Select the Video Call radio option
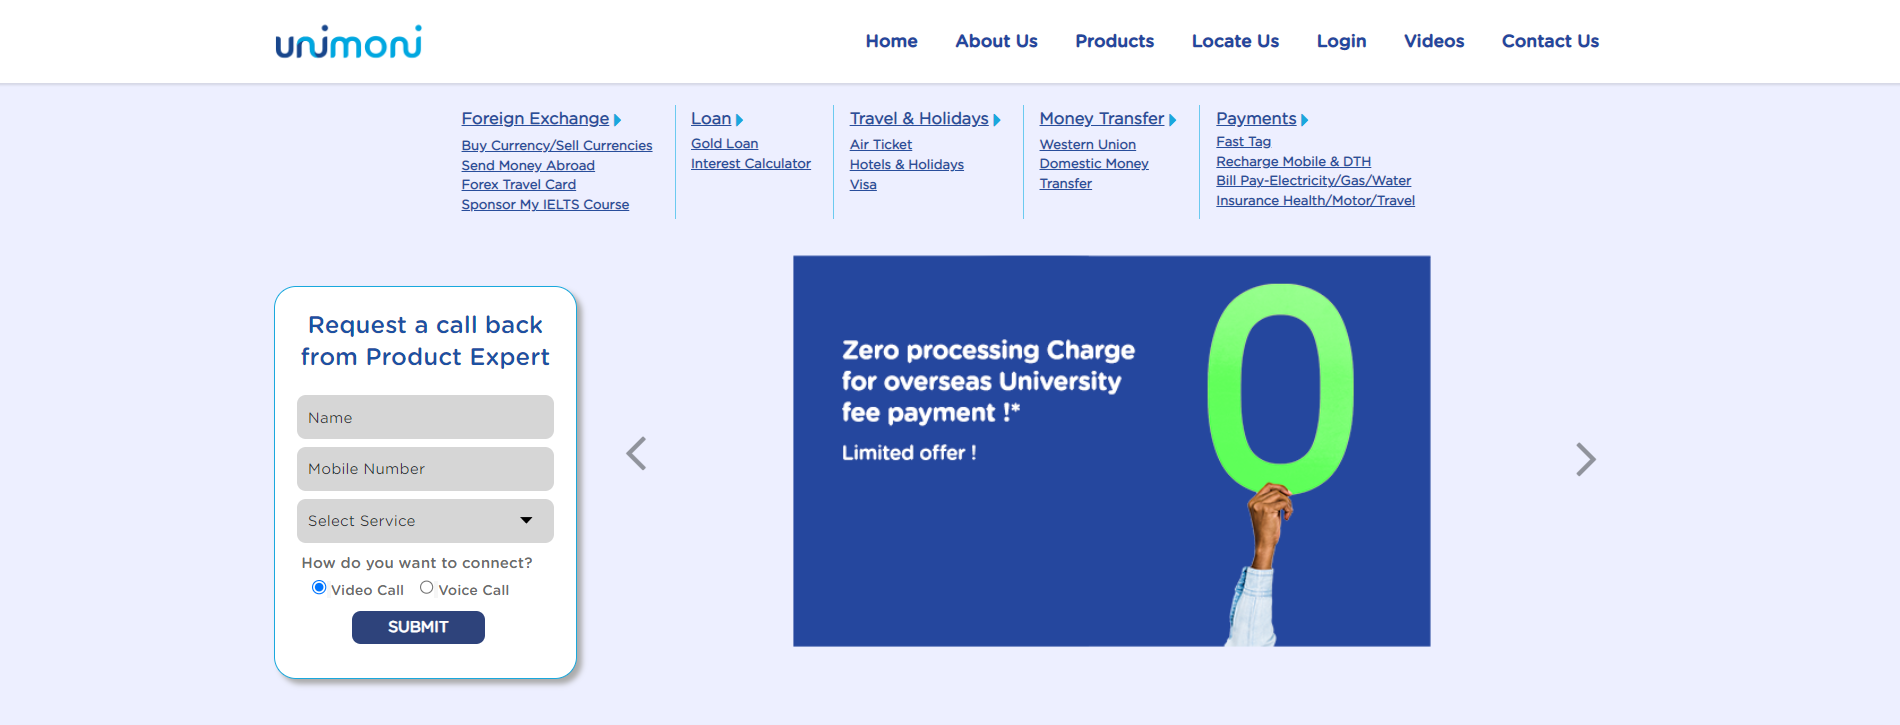The height and width of the screenshot is (725, 1900). pos(319,587)
